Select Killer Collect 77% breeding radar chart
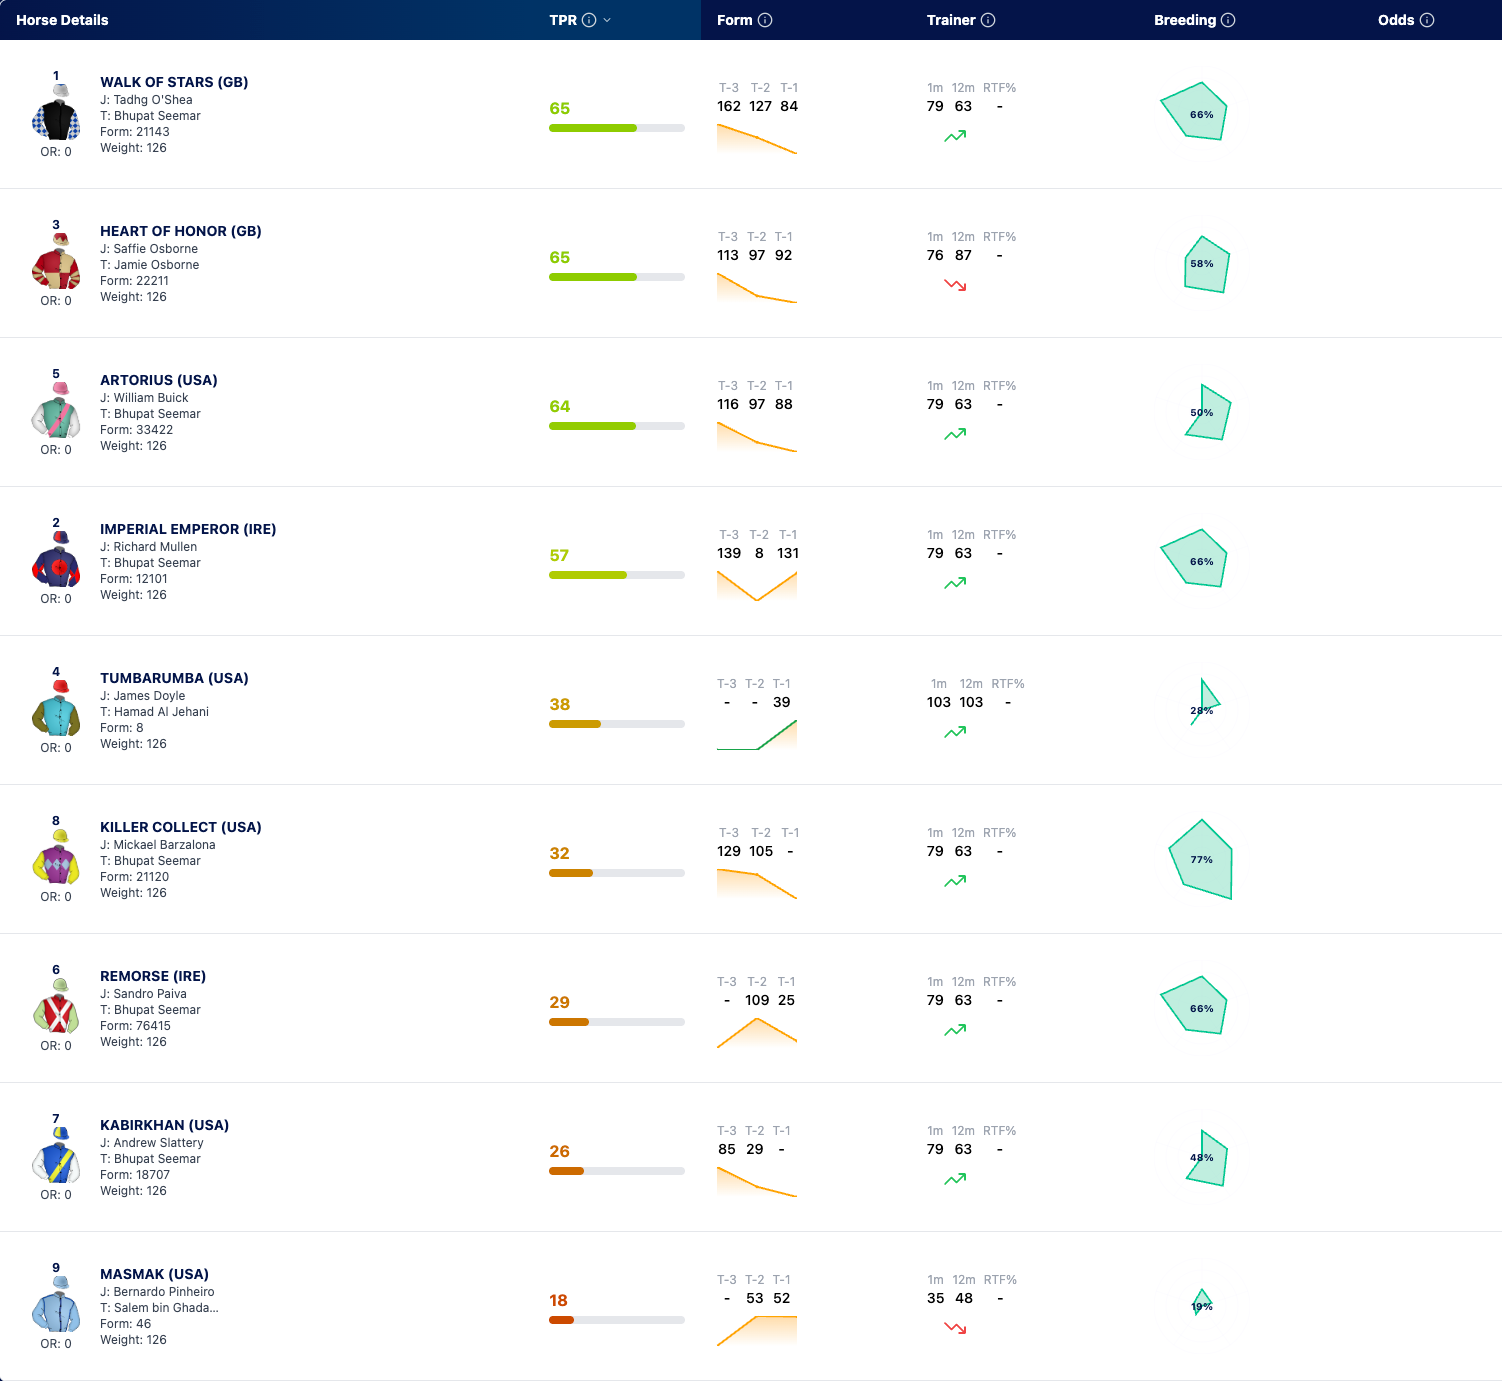The height and width of the screenshot is (1381, 1502). 1201,860
